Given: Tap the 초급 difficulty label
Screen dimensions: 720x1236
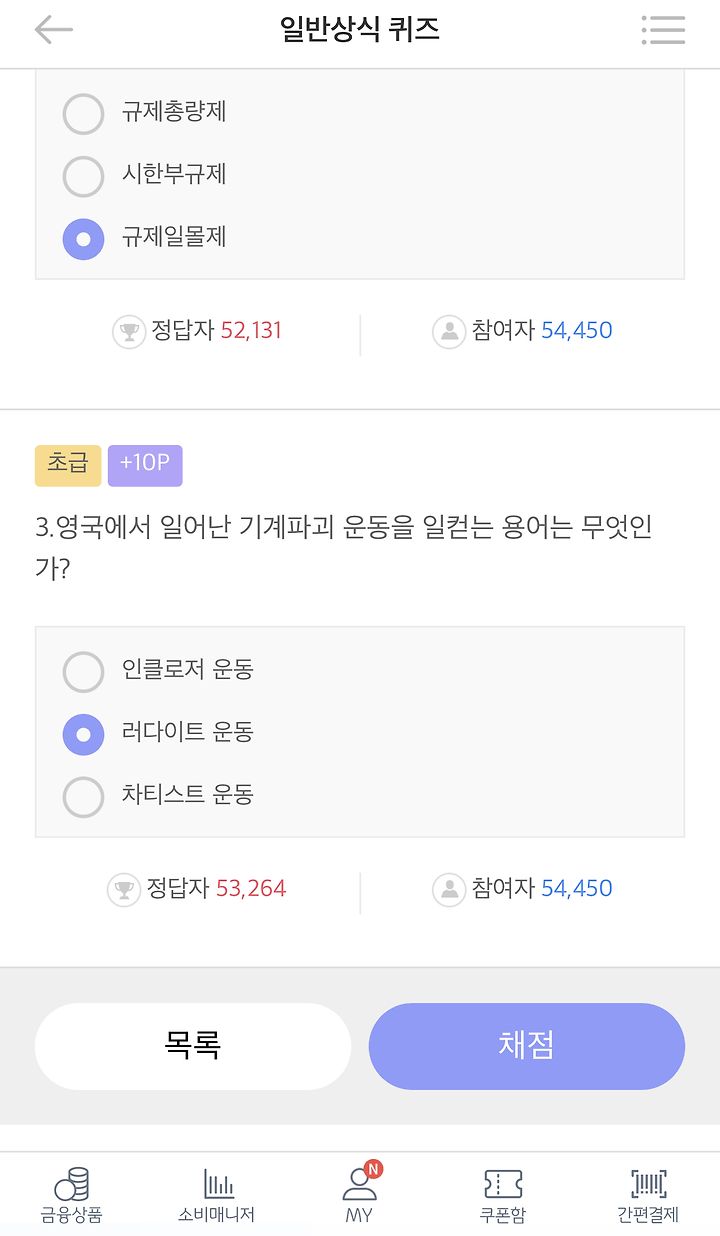Looking at the screenshot, I should coord(68,465).
